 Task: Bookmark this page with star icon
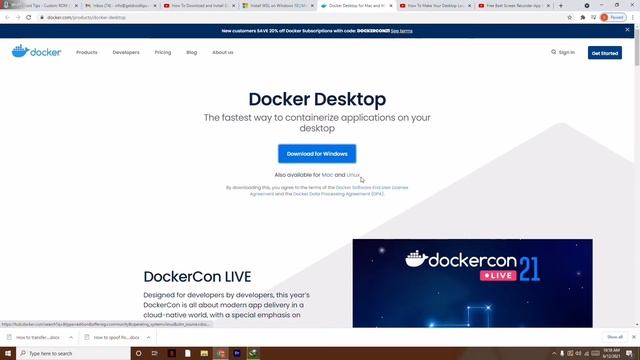click(570, 18)
